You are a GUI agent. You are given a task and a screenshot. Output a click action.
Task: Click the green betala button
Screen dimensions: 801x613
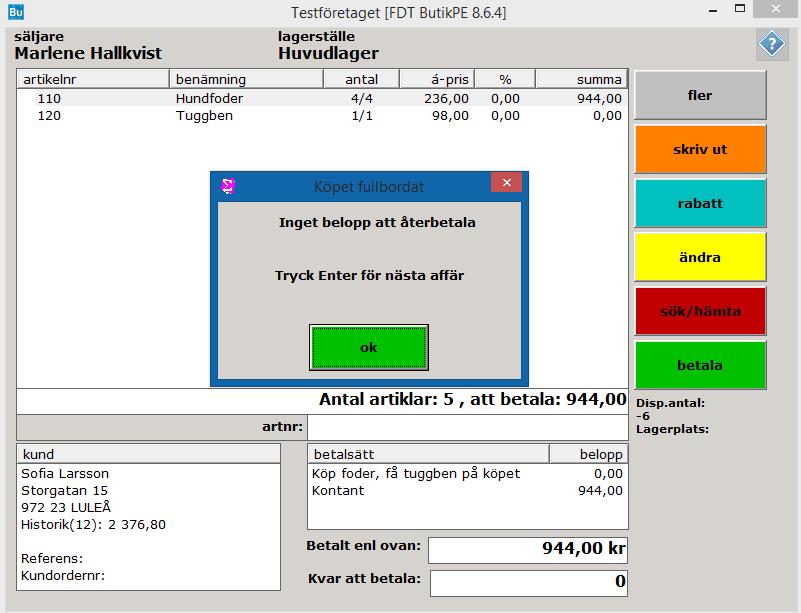(700, 365)
